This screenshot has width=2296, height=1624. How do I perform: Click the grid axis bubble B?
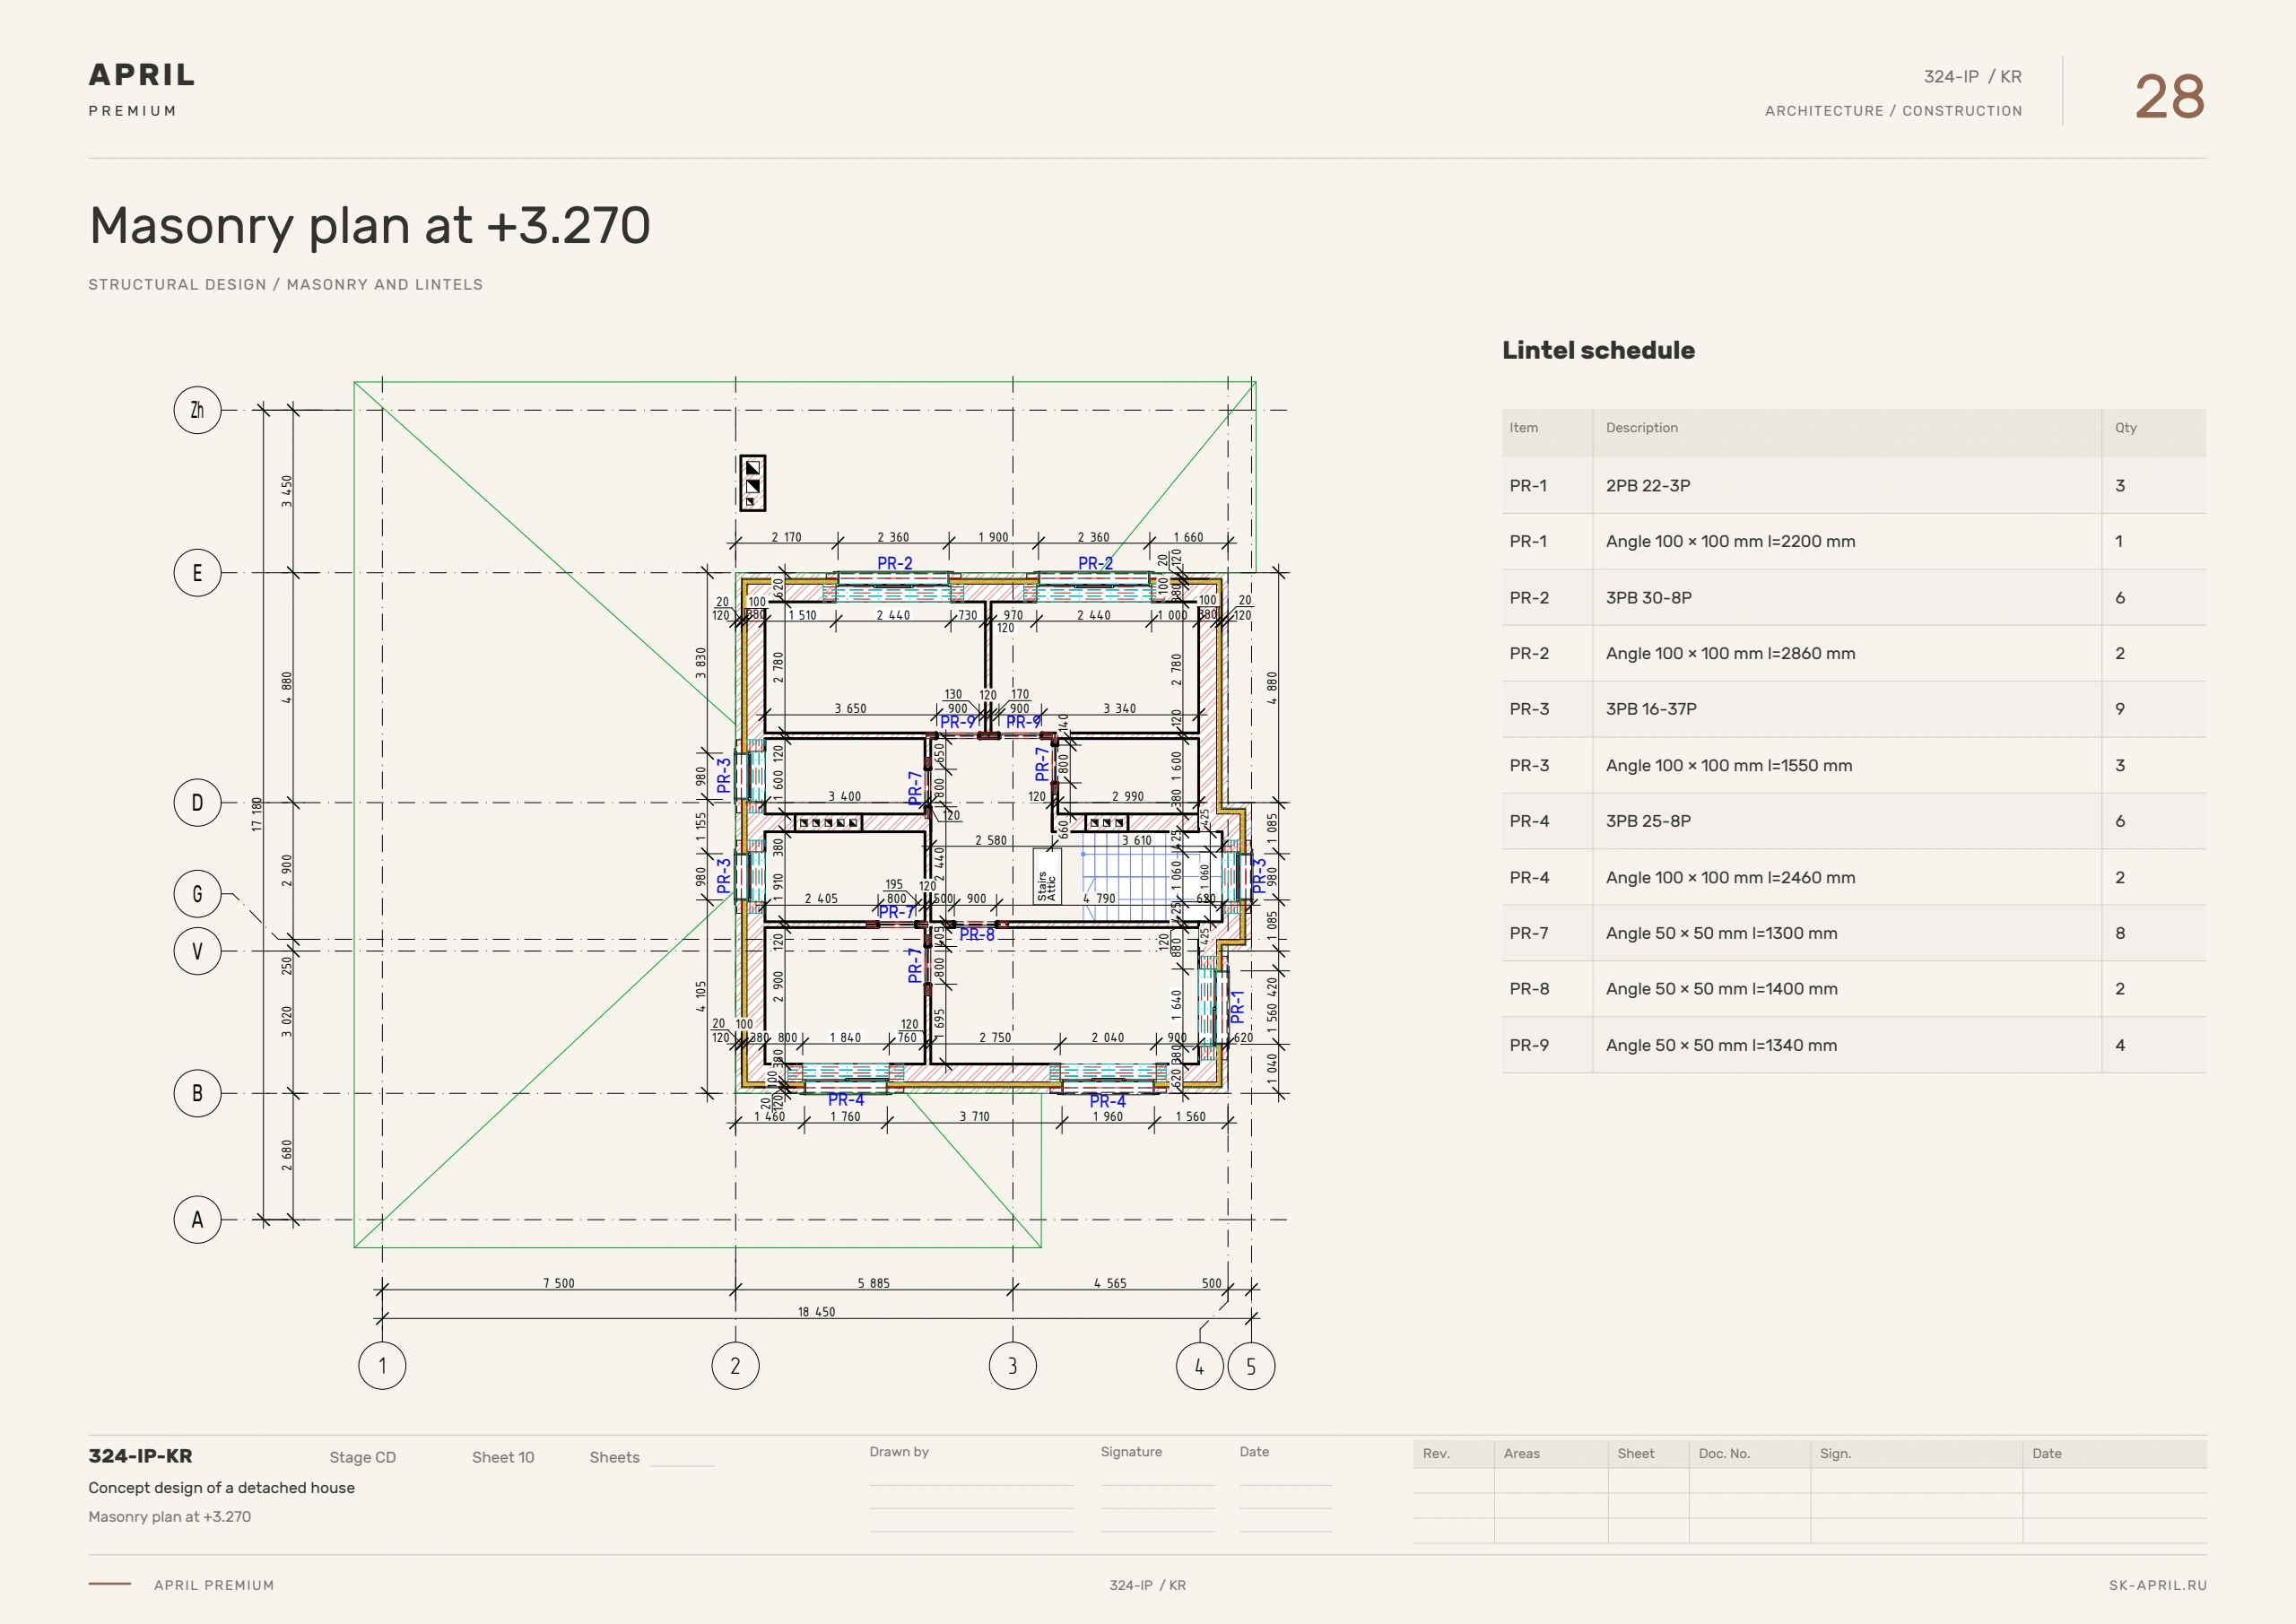tap(197, 1093)
